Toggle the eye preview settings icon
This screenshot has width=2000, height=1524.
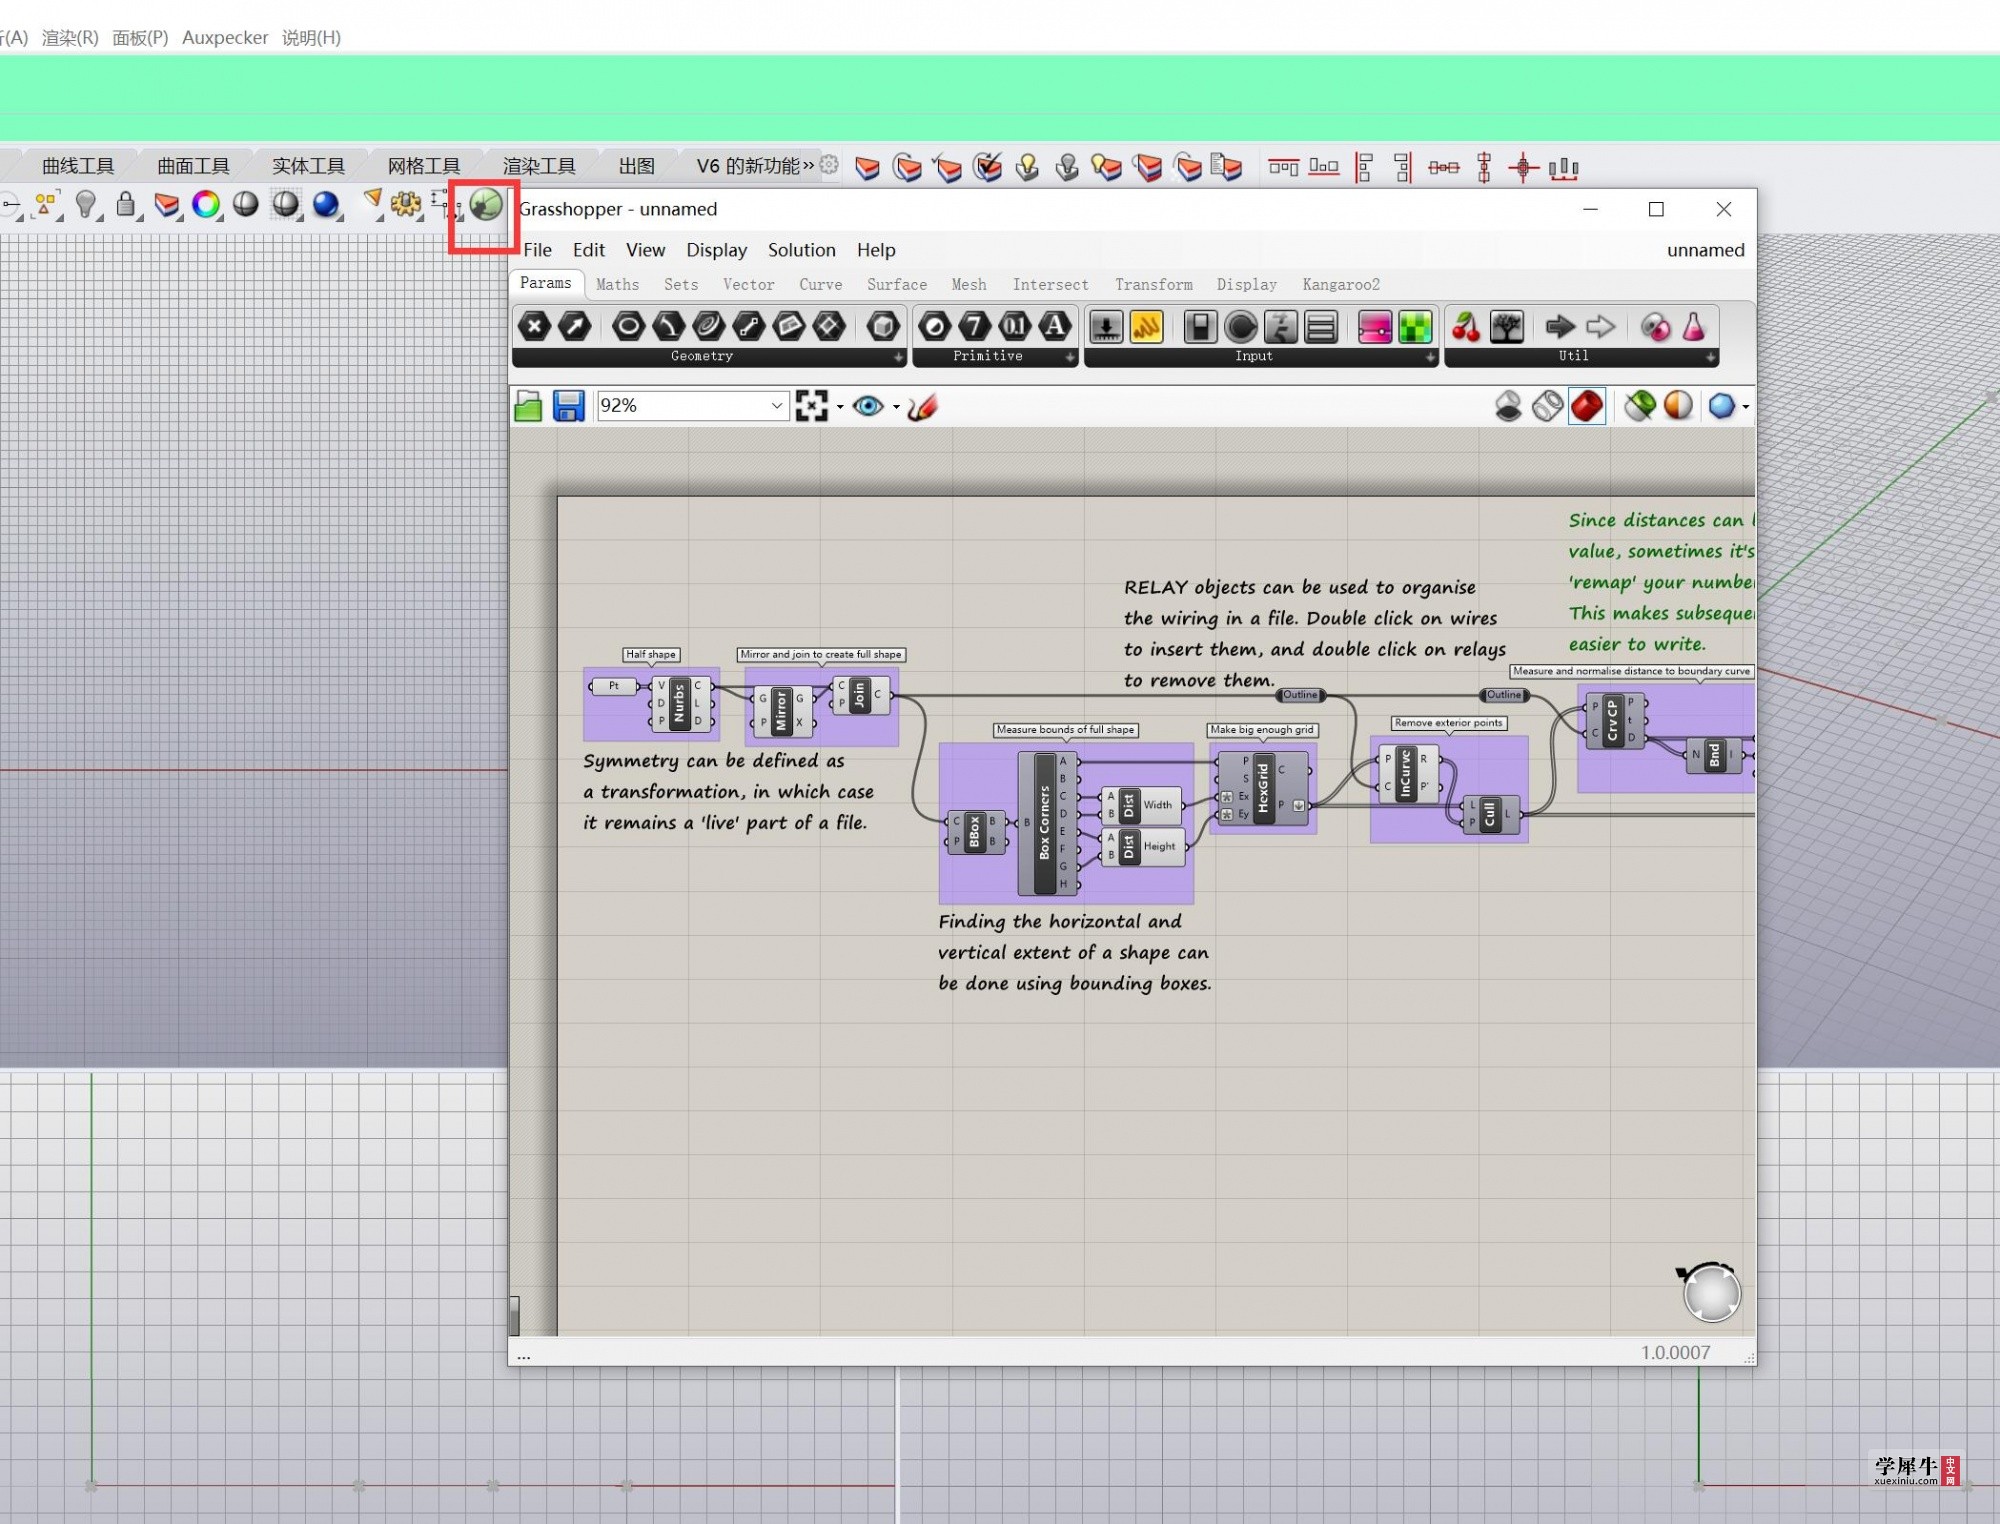click(868, 406)
